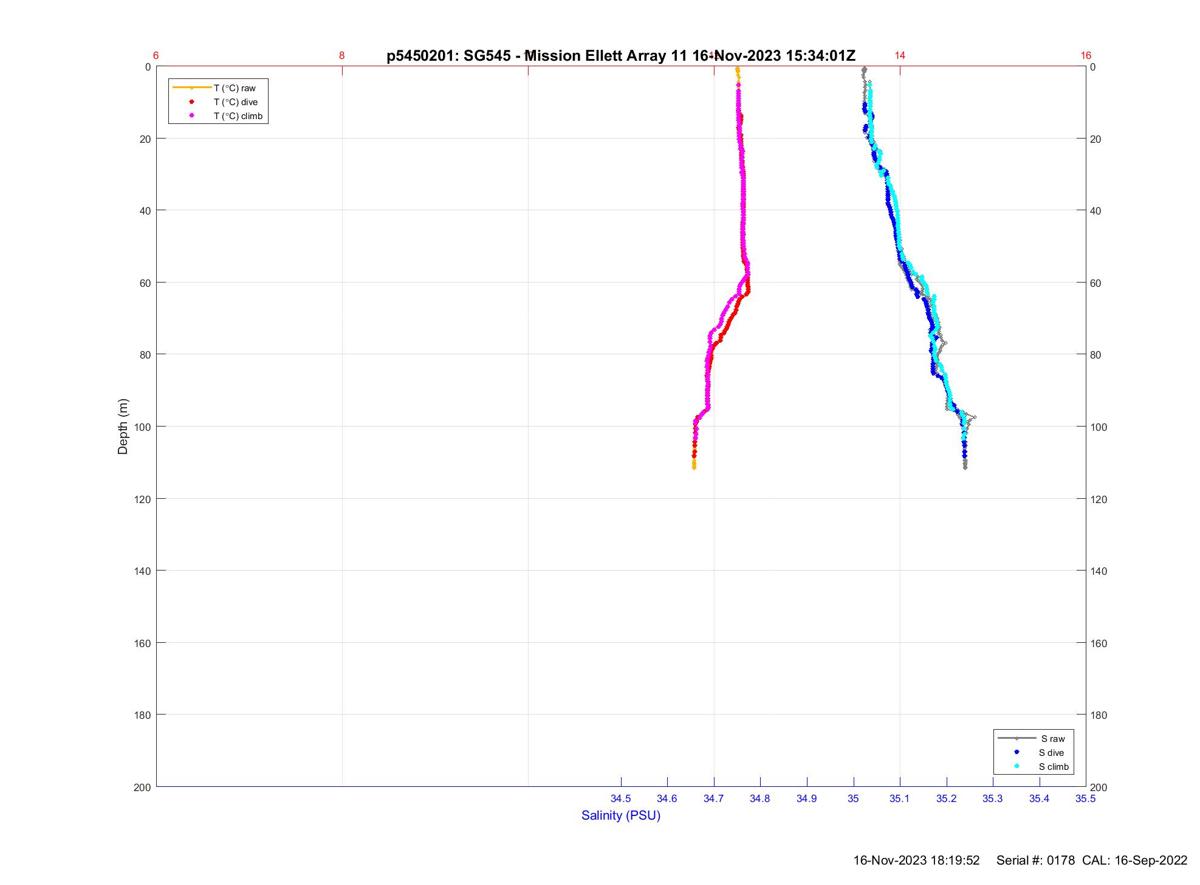Click depth tick 0 on left axis
Image resolution: width=1200 pixels, height=885 pixels.
[x=147, y=67]
